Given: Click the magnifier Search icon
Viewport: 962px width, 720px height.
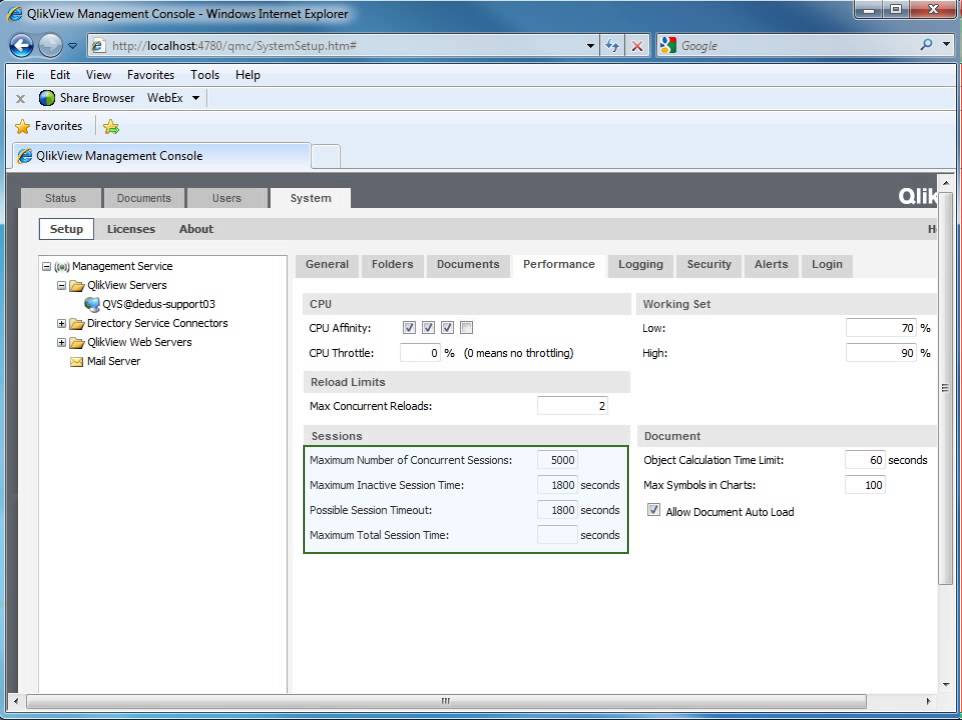Looking at the screenshot, I should (927, 44).
